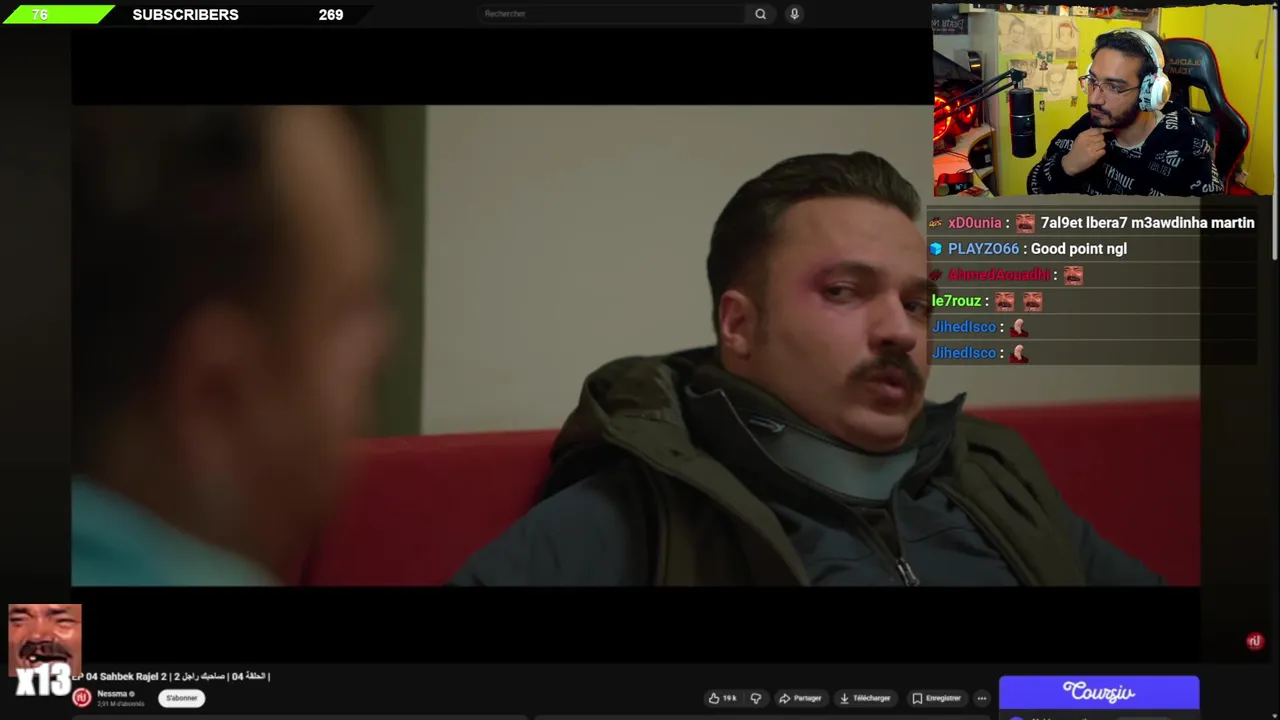Click the Télécharger download button
This screenshot has width=1280, height=720.
tap(865, 698)
